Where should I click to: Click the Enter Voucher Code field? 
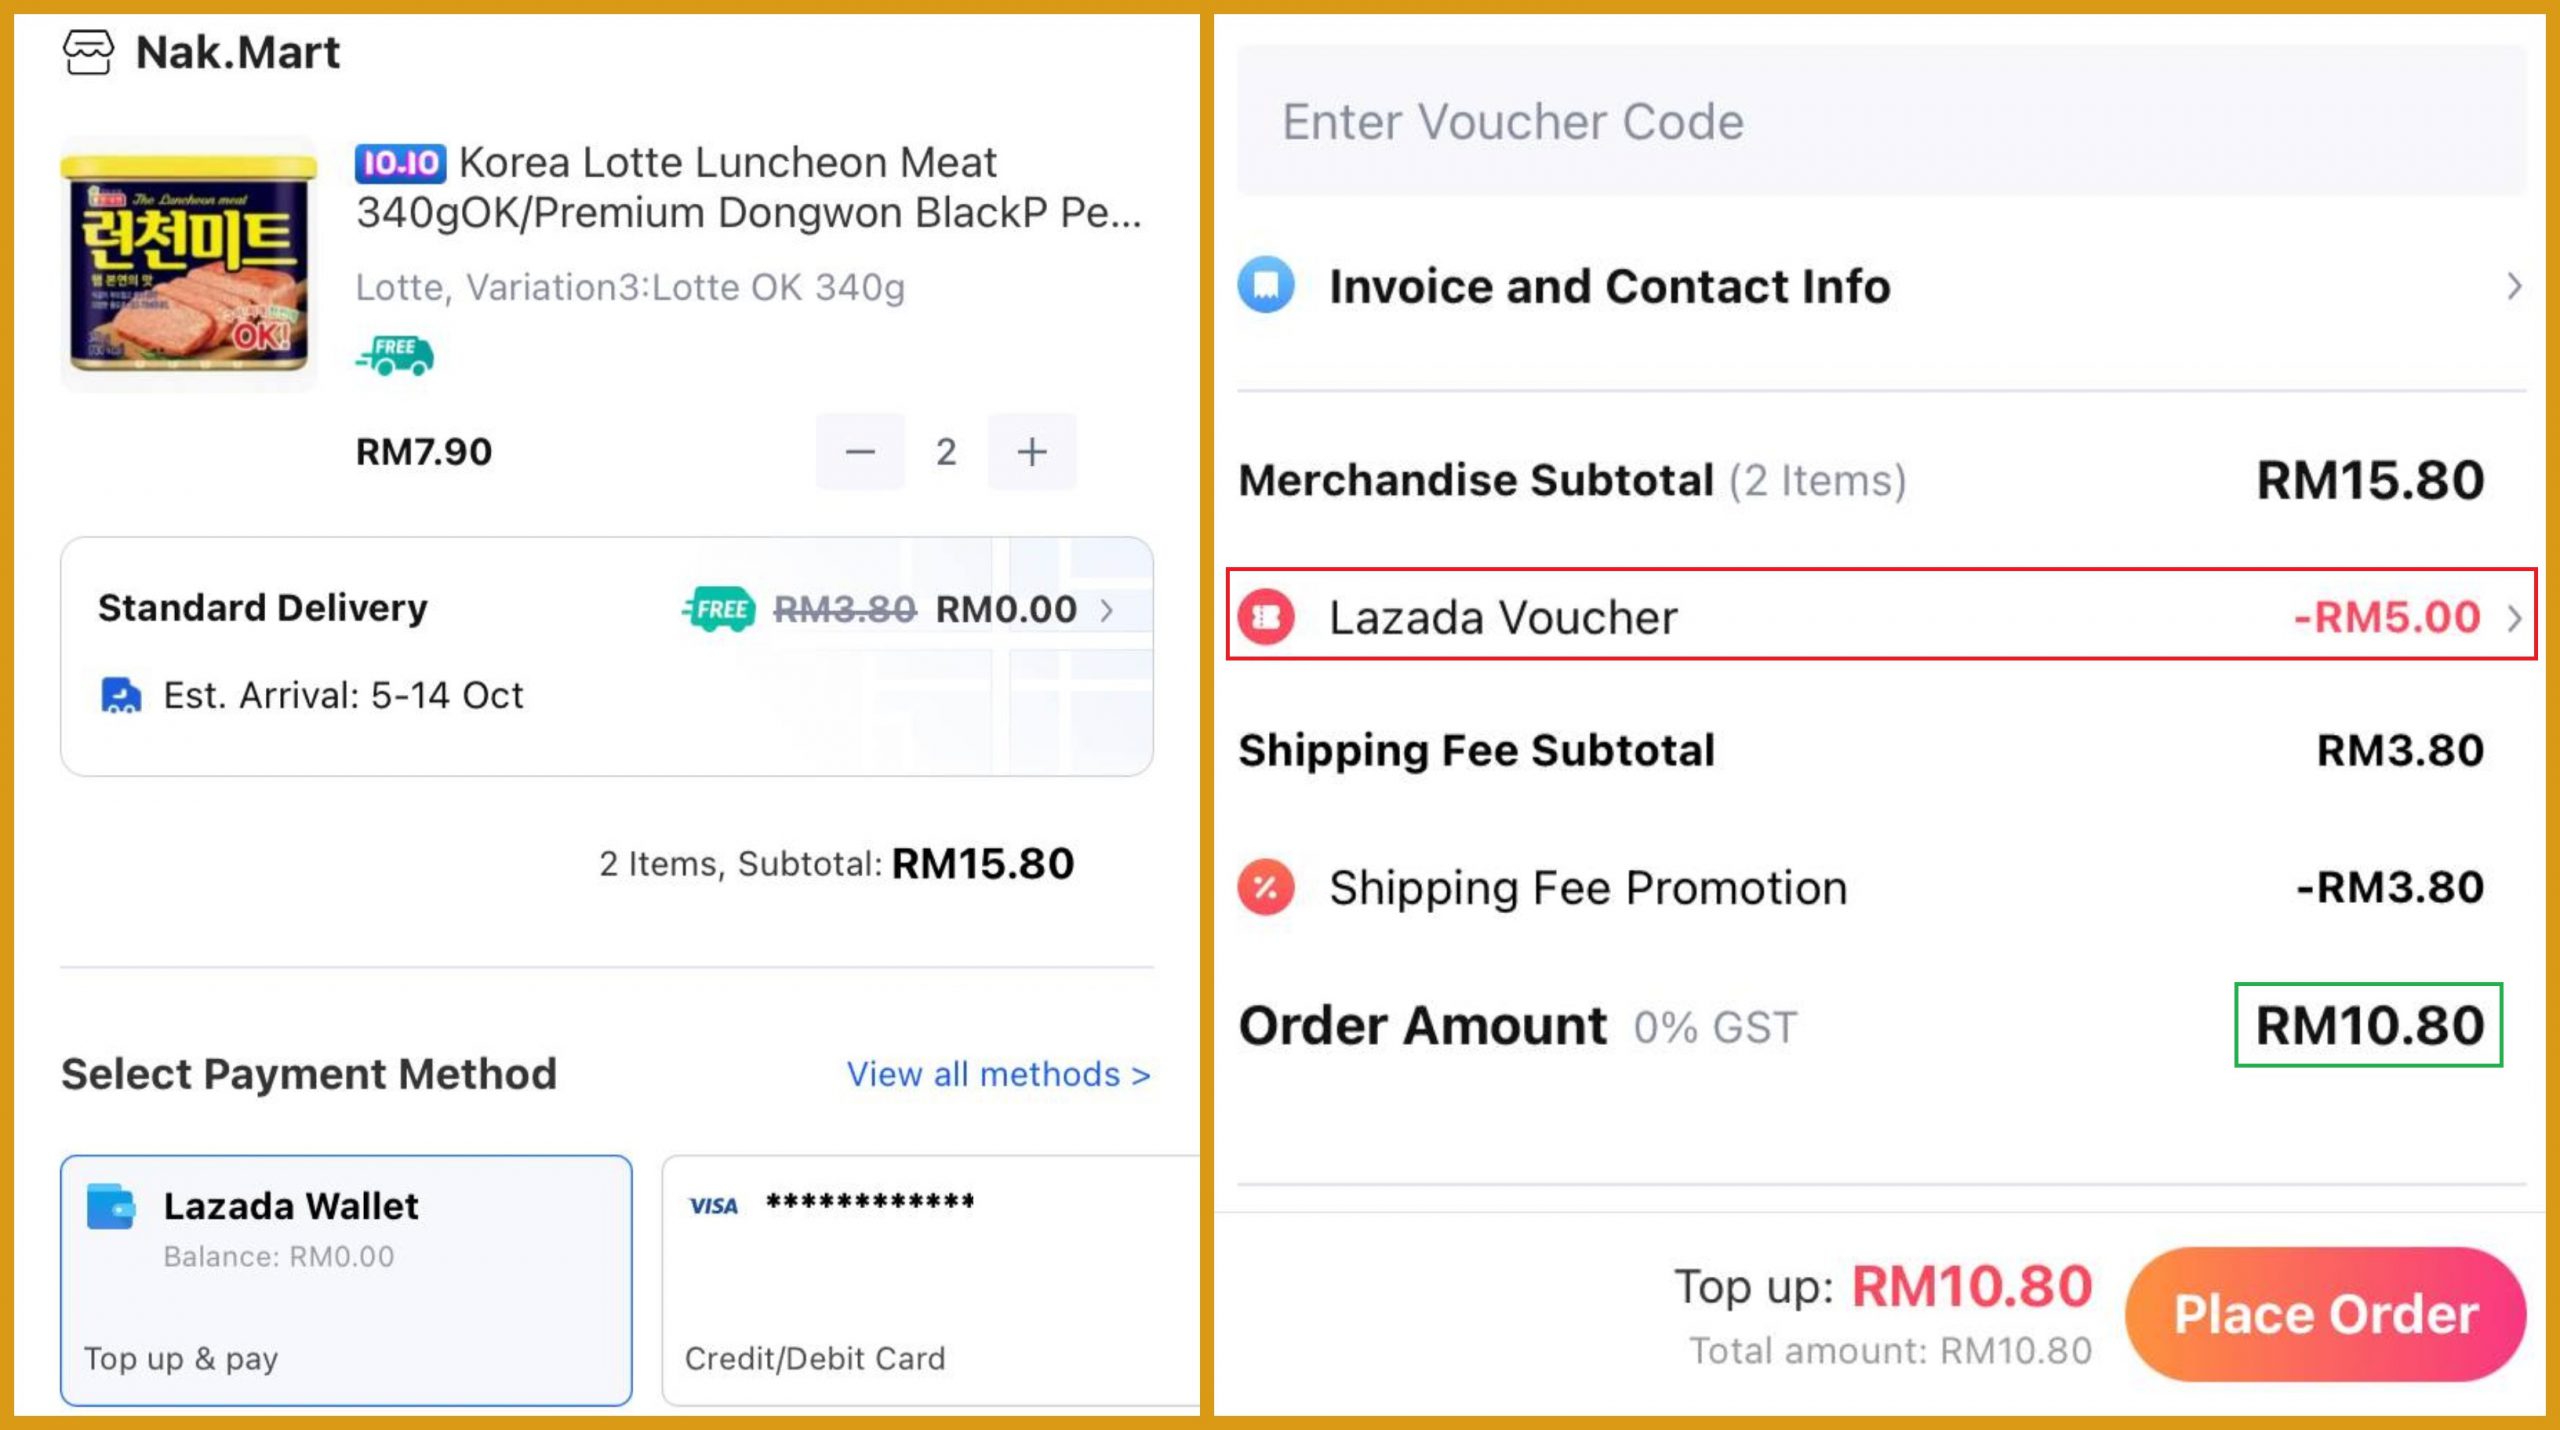point(1880,122)
